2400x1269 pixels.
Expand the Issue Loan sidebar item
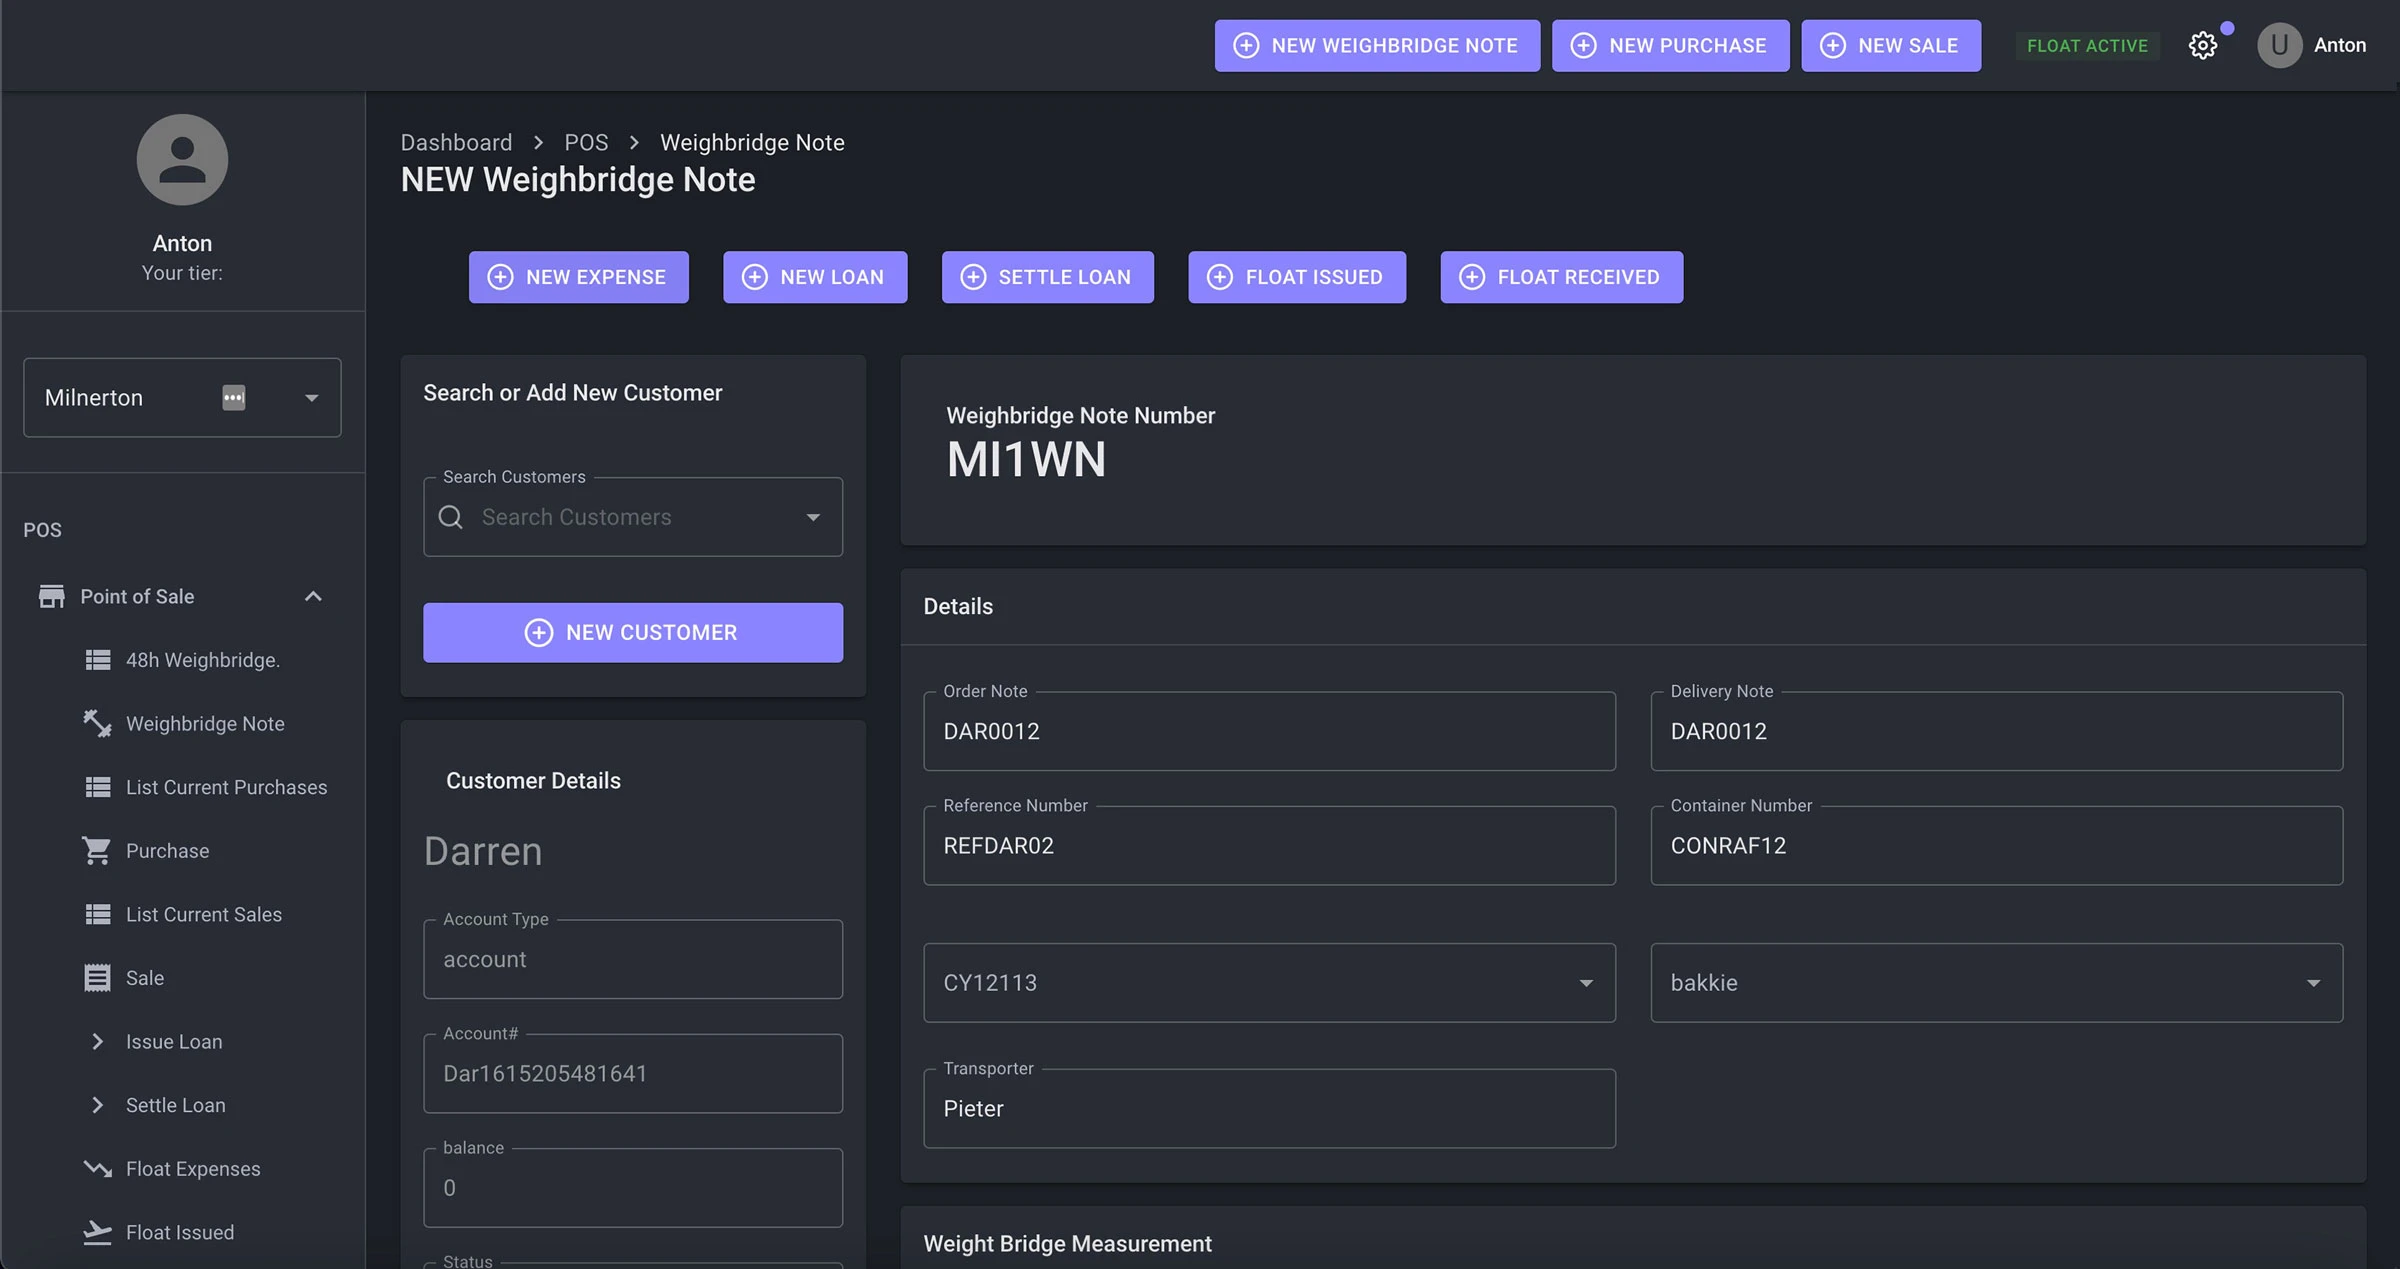[97, 1041]
